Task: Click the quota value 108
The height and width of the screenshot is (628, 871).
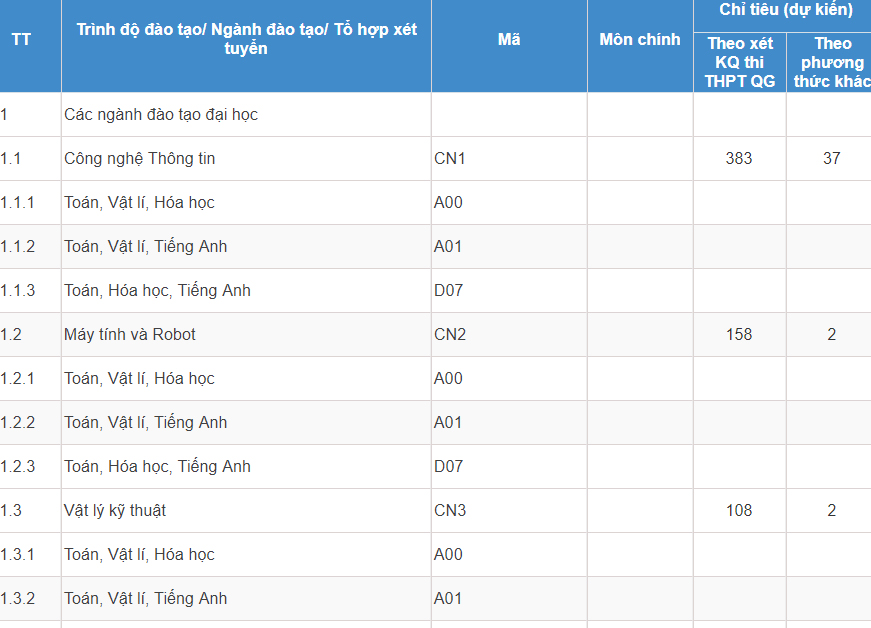Action: point(739,511)
